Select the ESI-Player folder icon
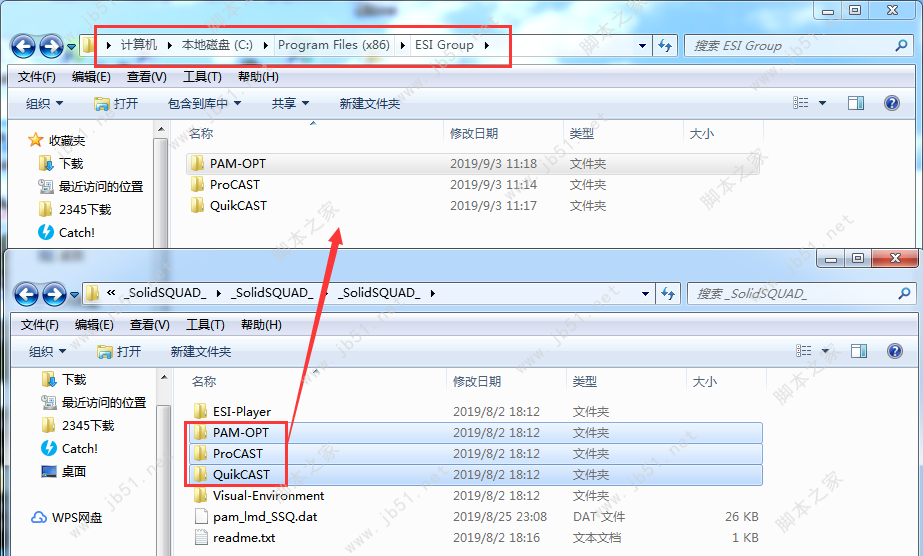Screen dimensions: 923x556 (x=201, y=411)
